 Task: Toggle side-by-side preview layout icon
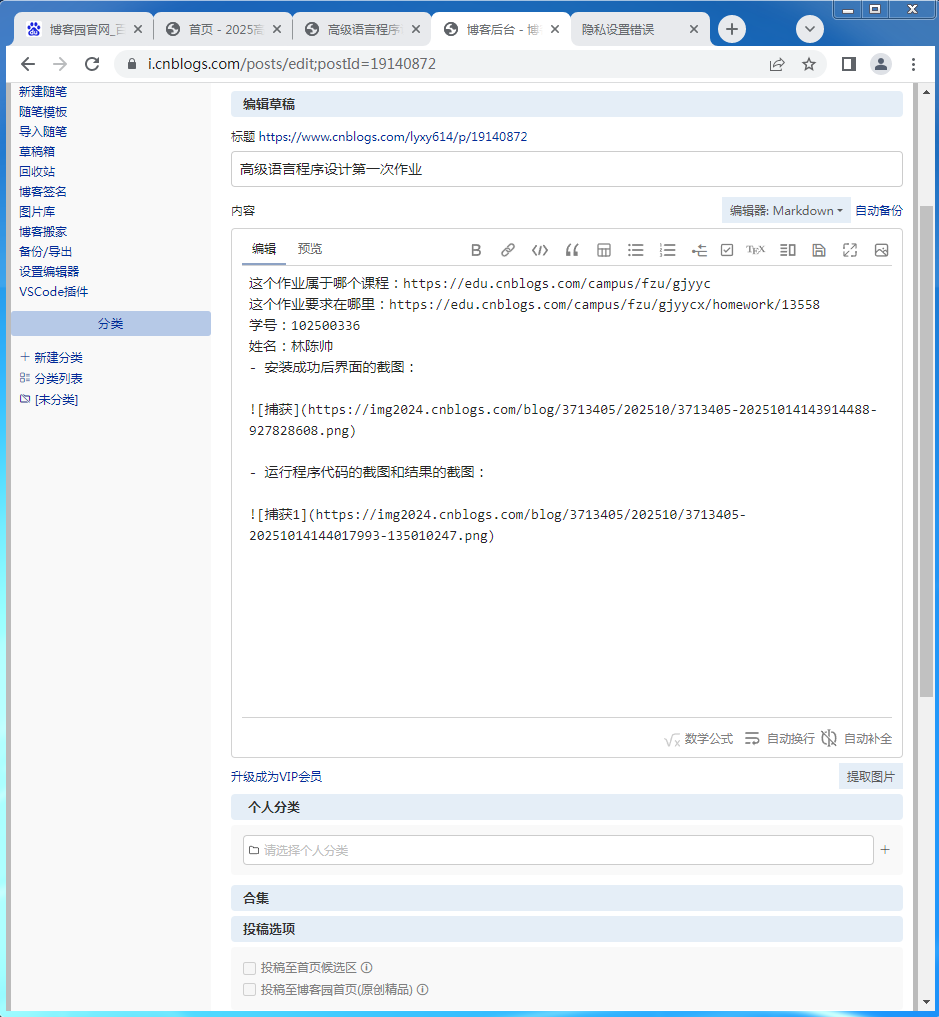click(x=787, y=250)
